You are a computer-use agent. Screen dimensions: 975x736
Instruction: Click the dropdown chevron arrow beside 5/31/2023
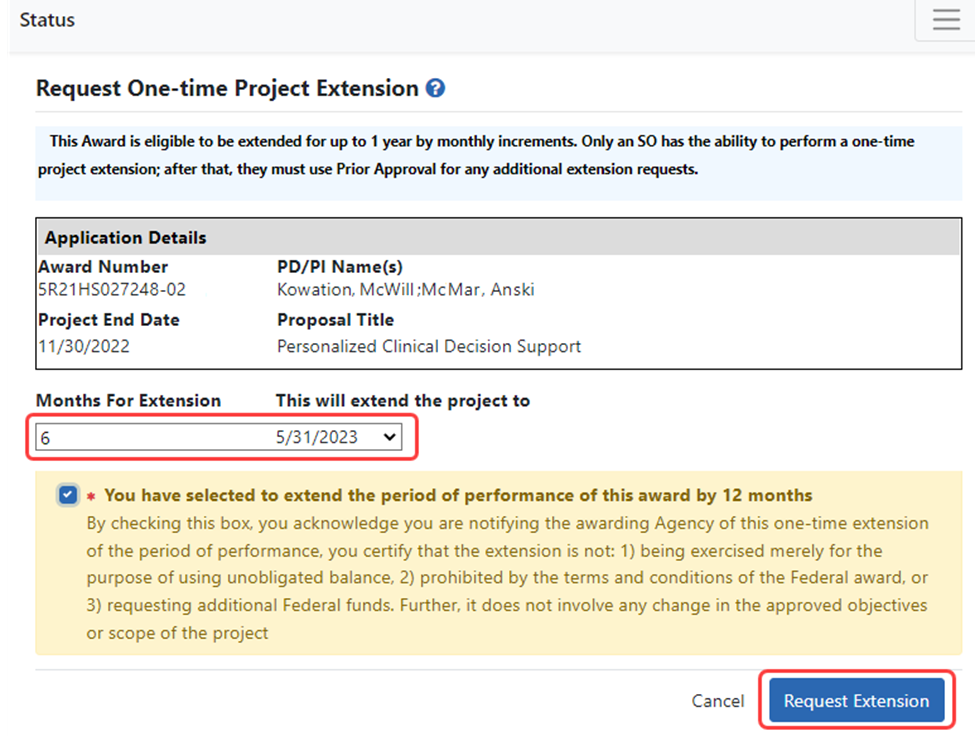point(389,437)
